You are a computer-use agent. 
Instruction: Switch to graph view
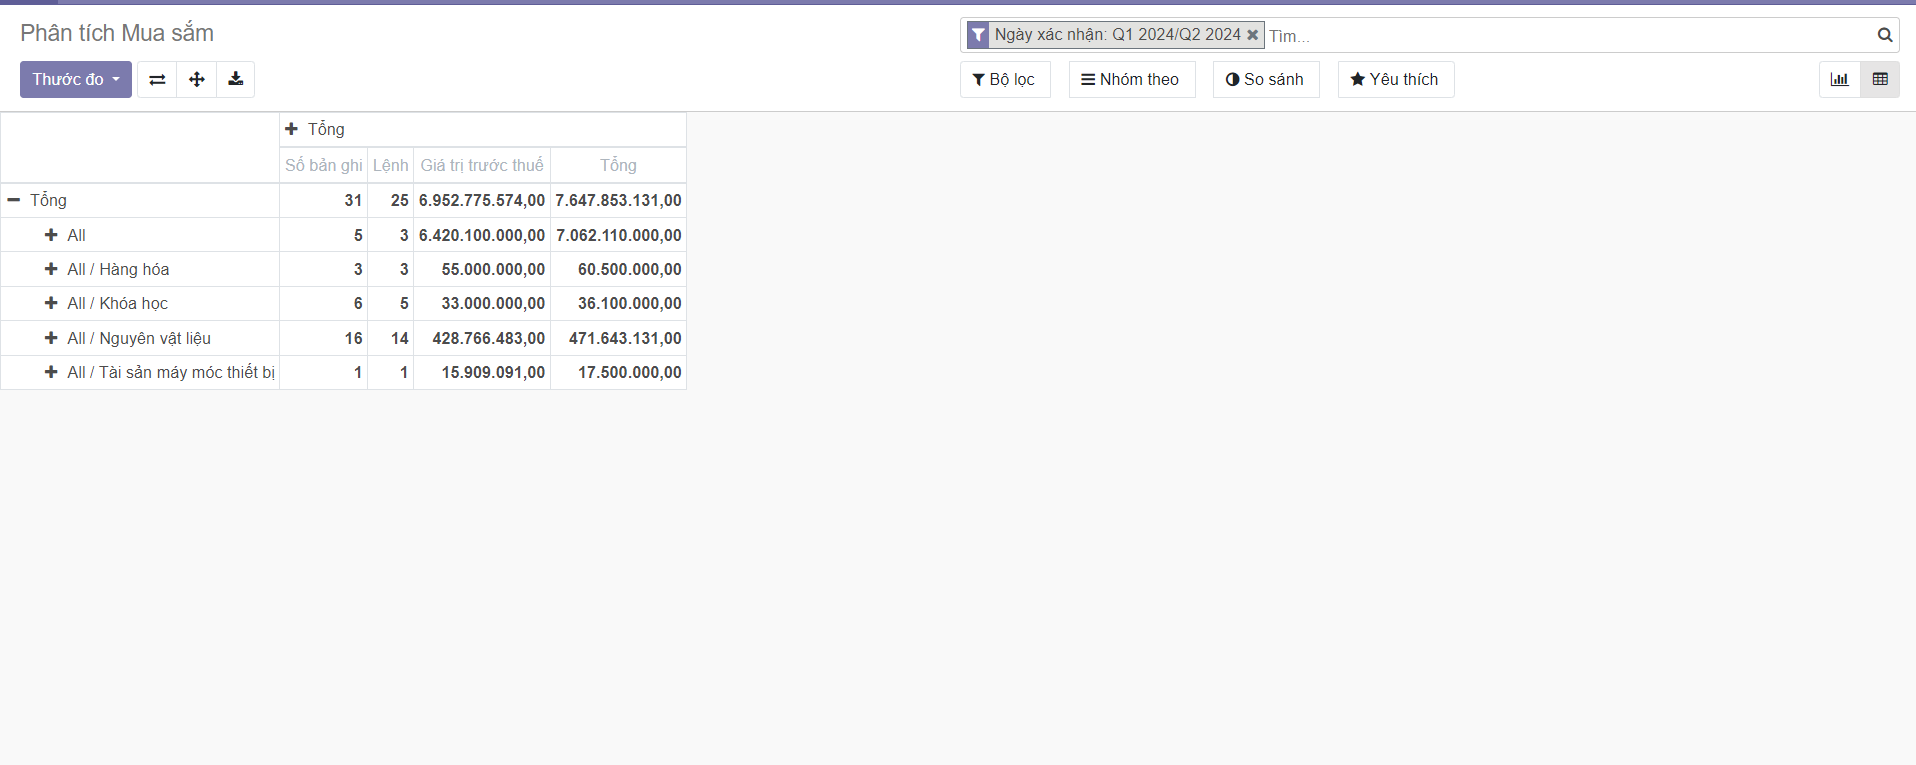(1839, 80)
